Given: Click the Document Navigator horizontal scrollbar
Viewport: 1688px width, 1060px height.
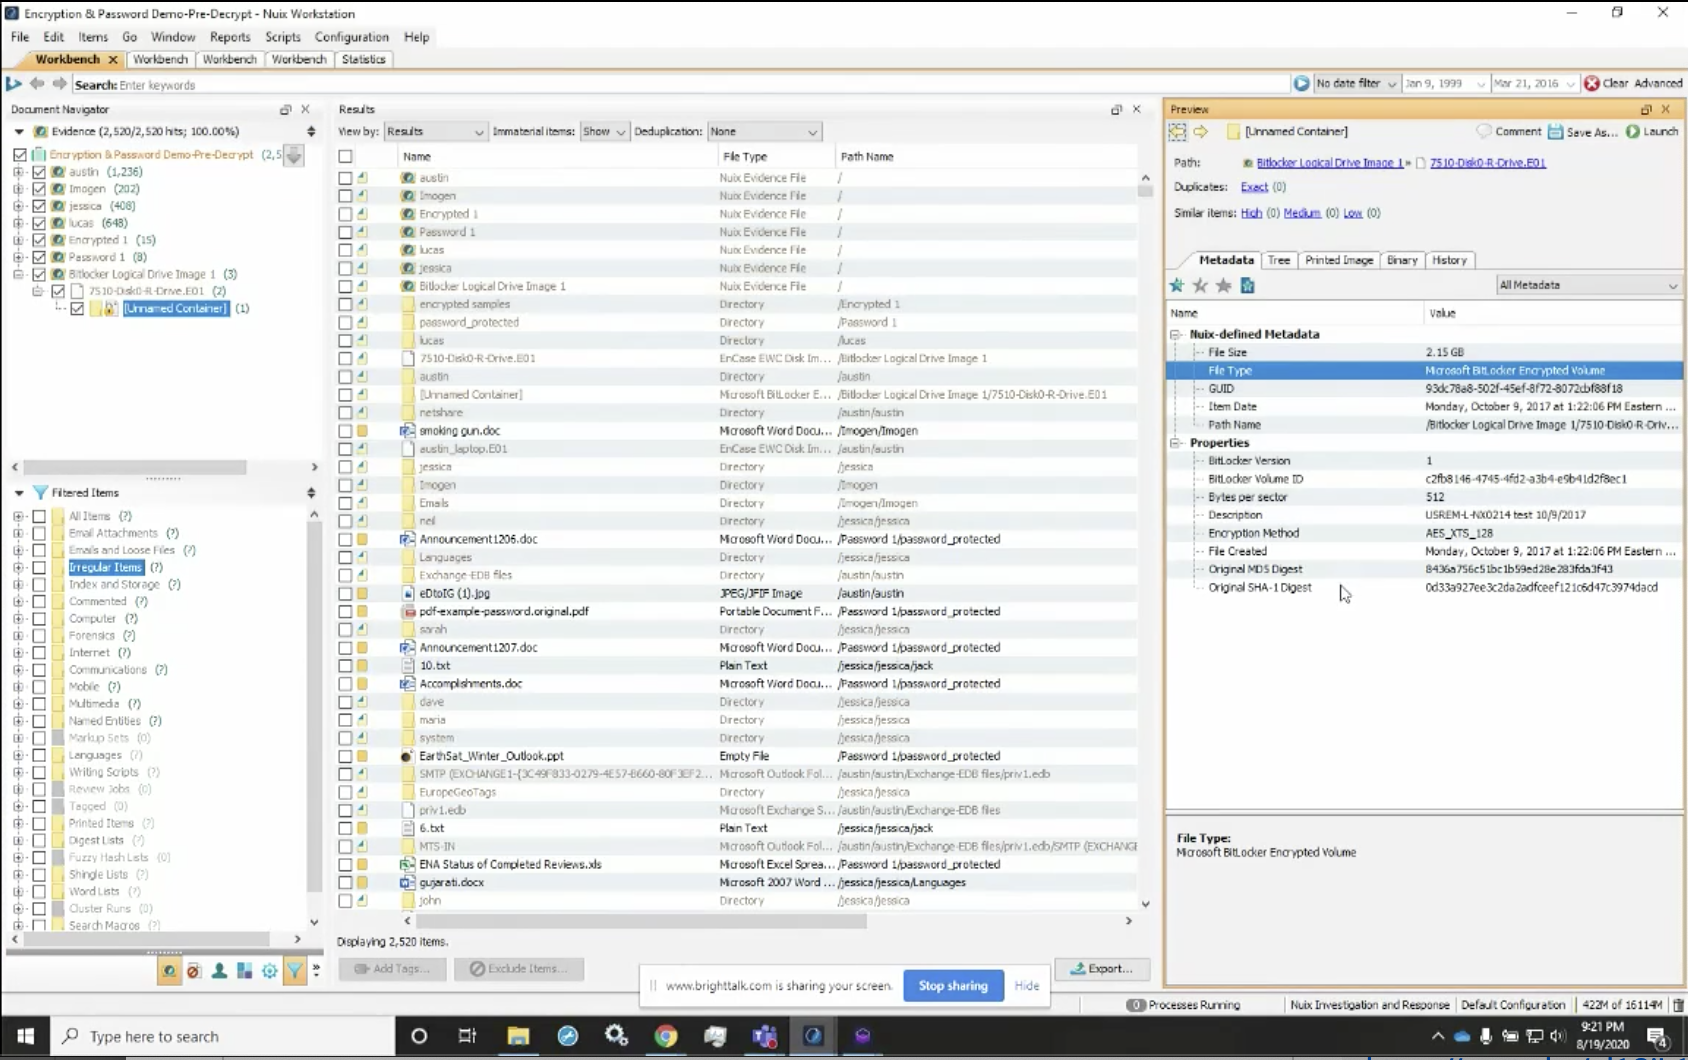Looking at the screenshot, I should (135, 467).
